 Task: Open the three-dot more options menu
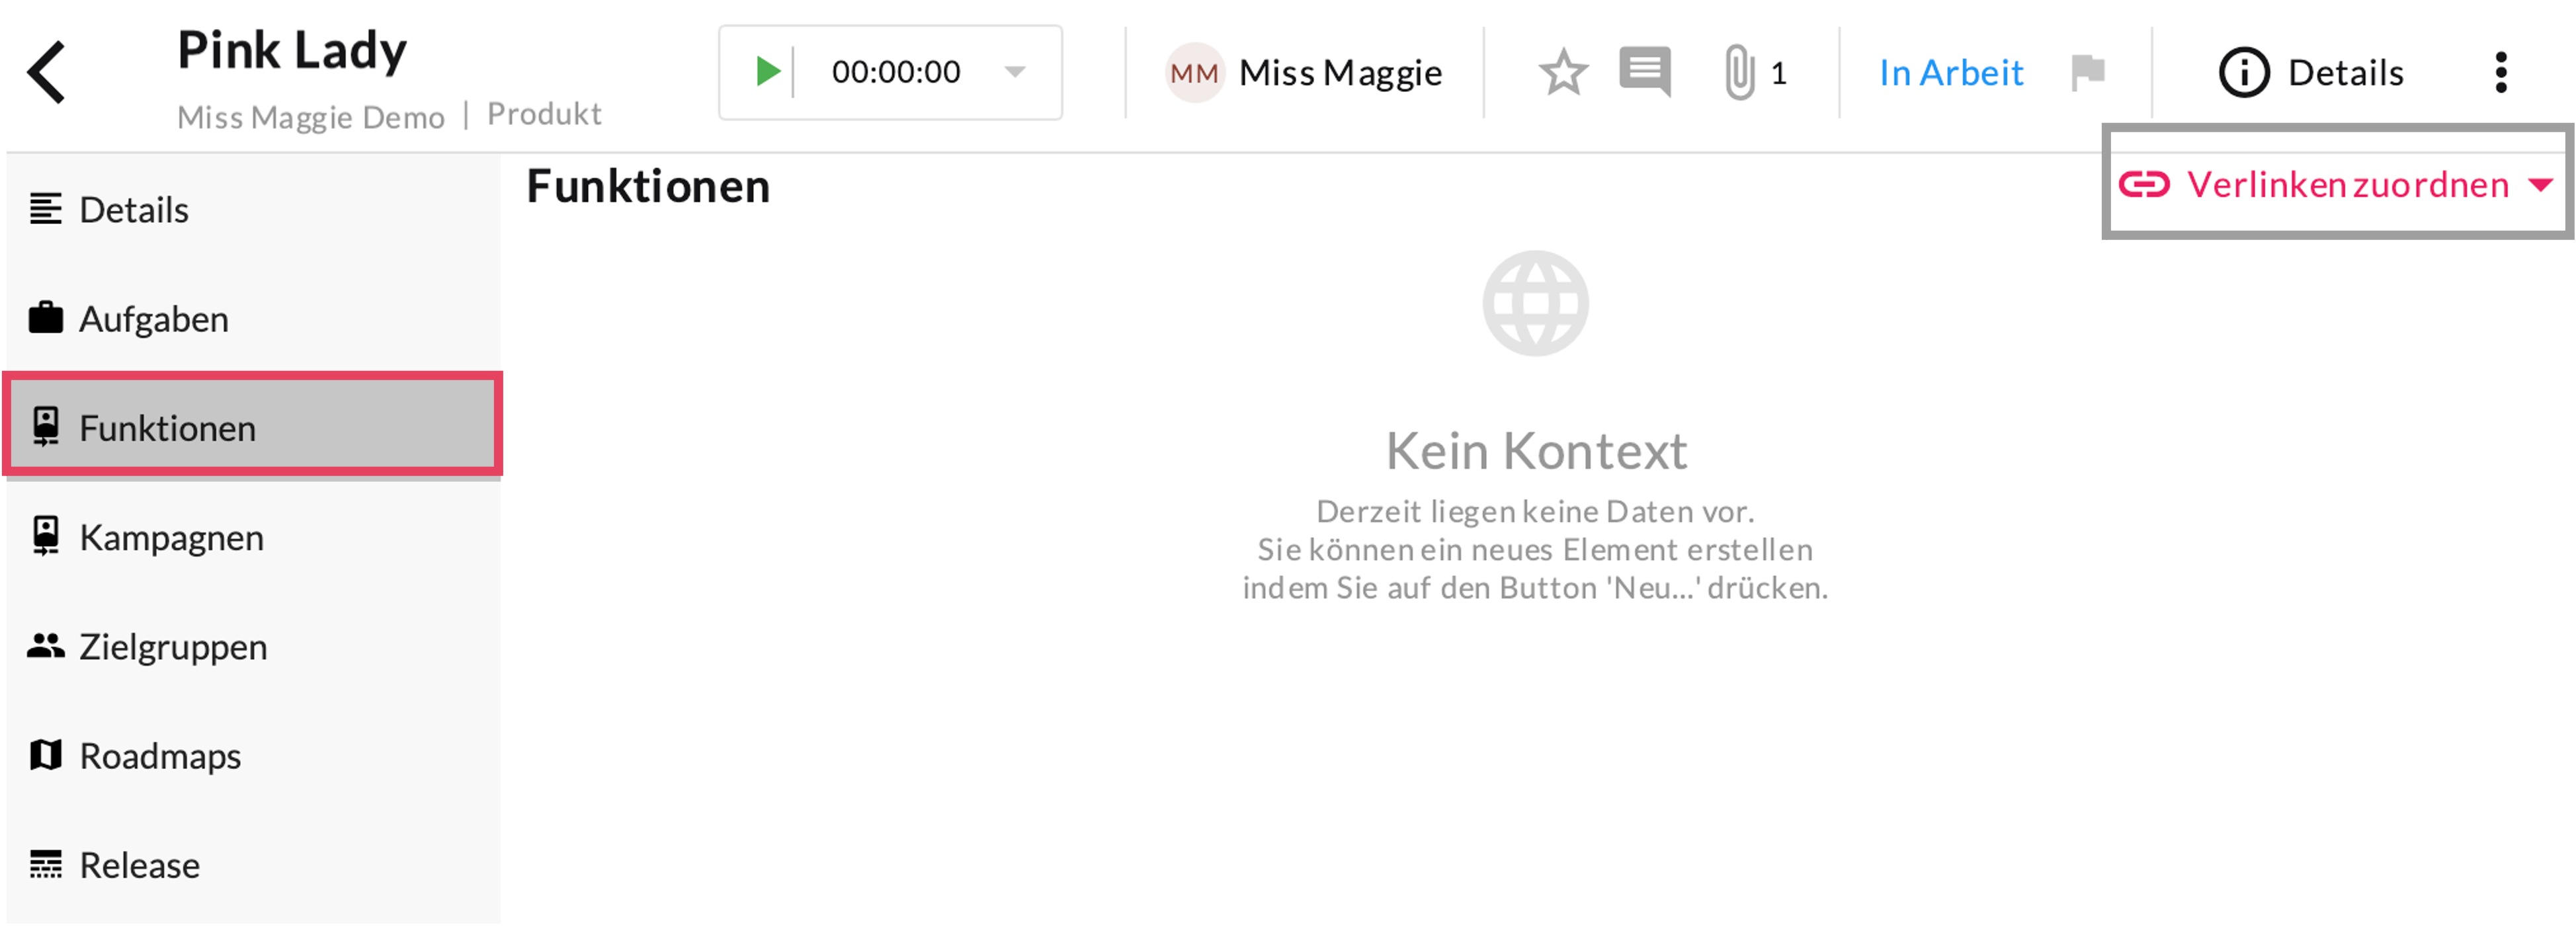[x=2500, y=73]
